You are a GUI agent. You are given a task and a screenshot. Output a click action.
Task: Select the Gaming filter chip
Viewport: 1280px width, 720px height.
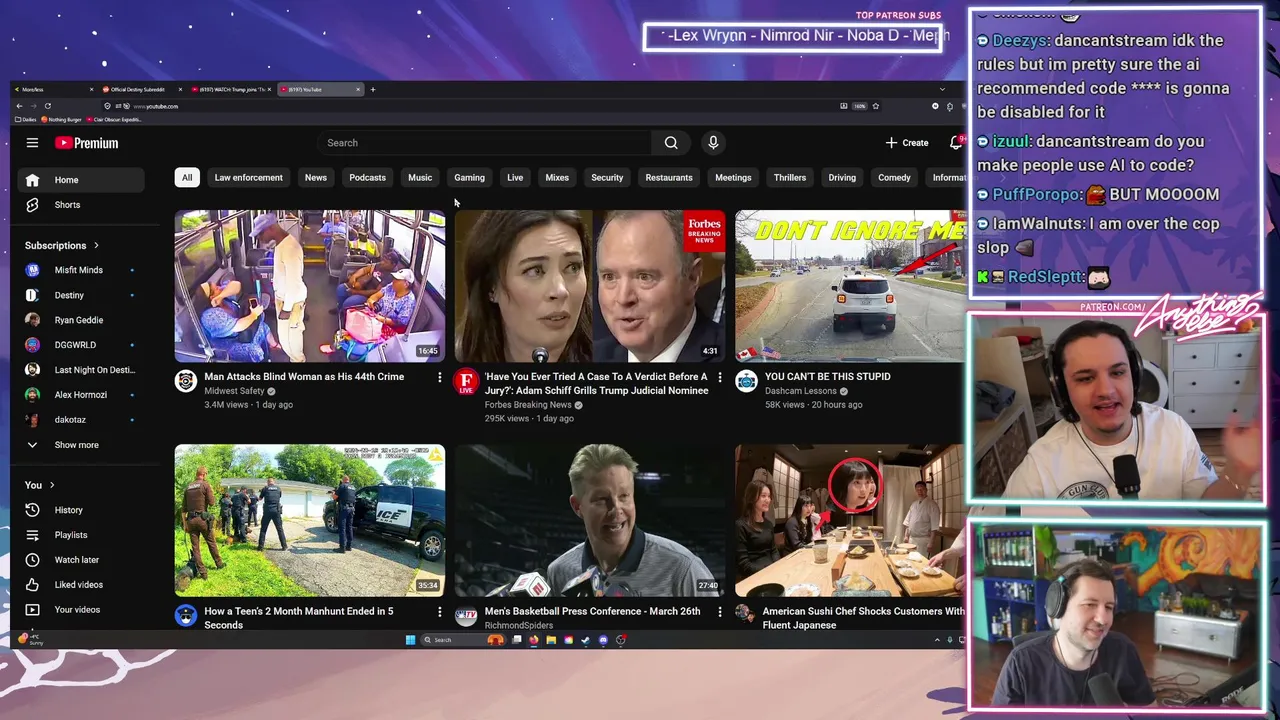pyautogui.click(x=469, y=178)
